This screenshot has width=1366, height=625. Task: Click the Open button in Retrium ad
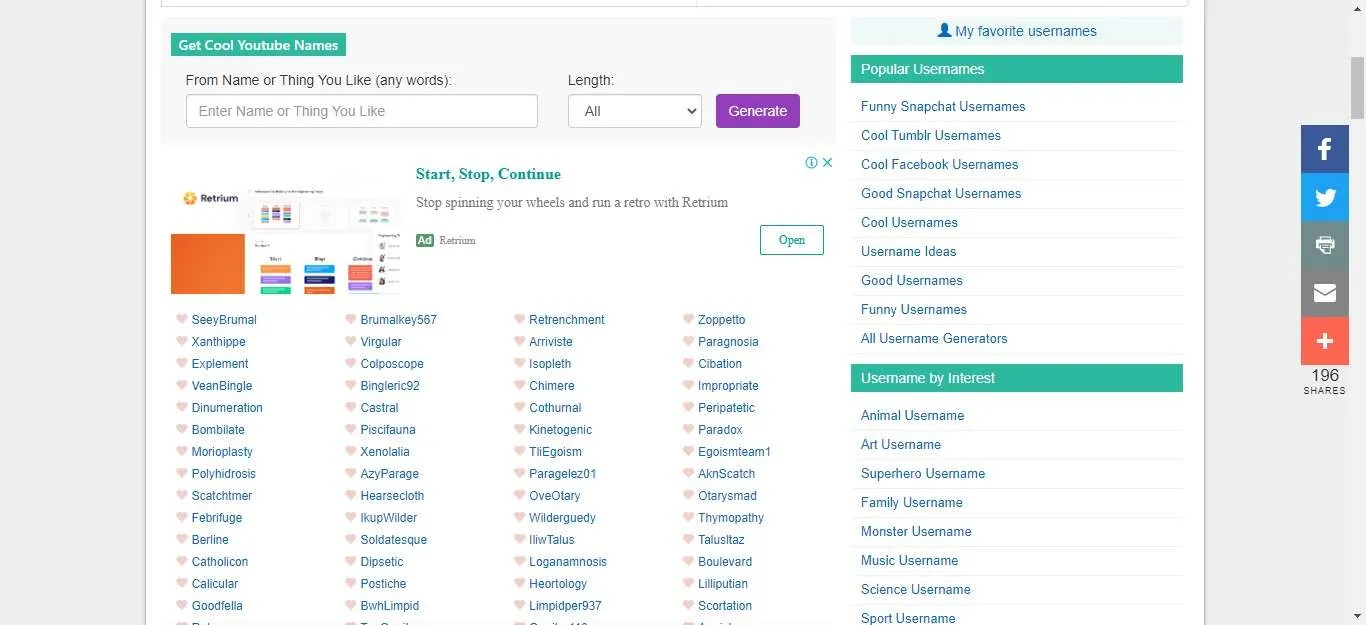[792, 240]
